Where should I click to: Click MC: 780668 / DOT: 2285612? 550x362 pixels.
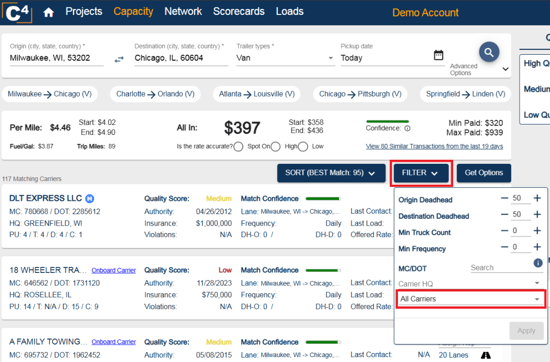tap(55, 212)
